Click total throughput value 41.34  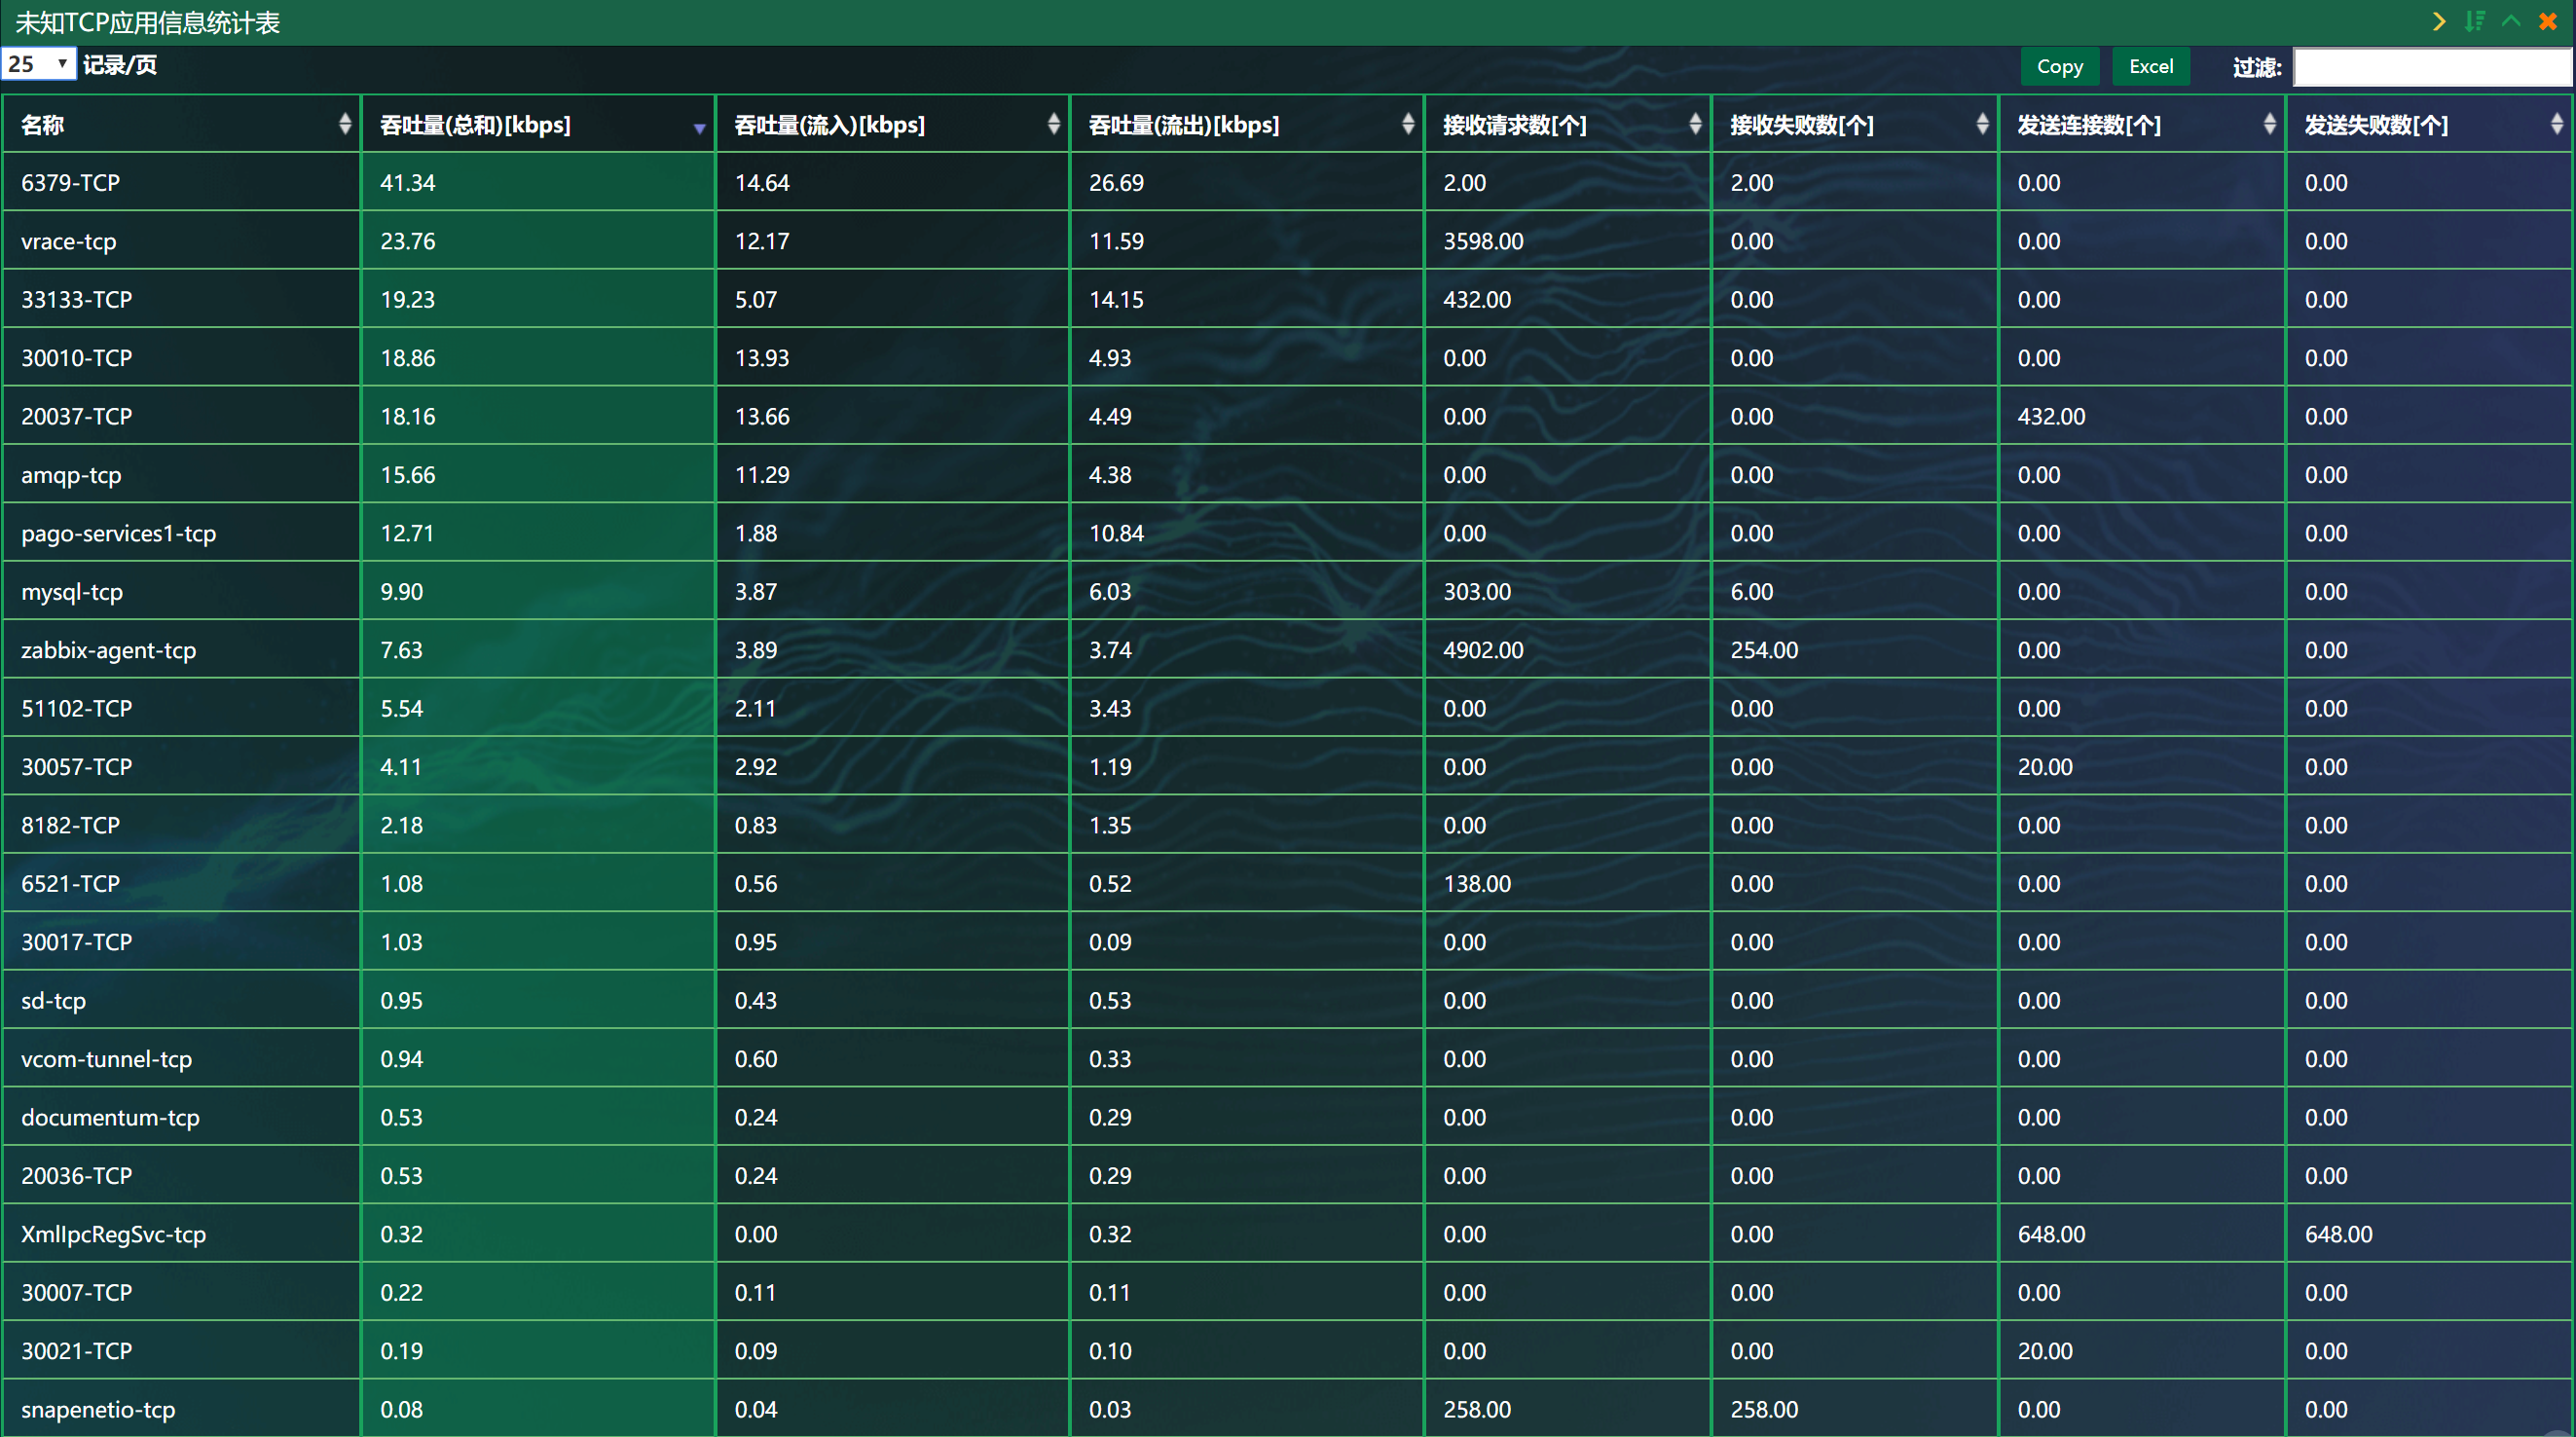click(x=407, y=182)
